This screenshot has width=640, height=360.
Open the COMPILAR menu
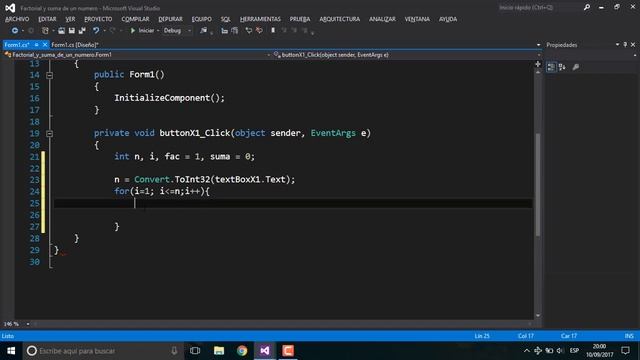pos(135,19)
